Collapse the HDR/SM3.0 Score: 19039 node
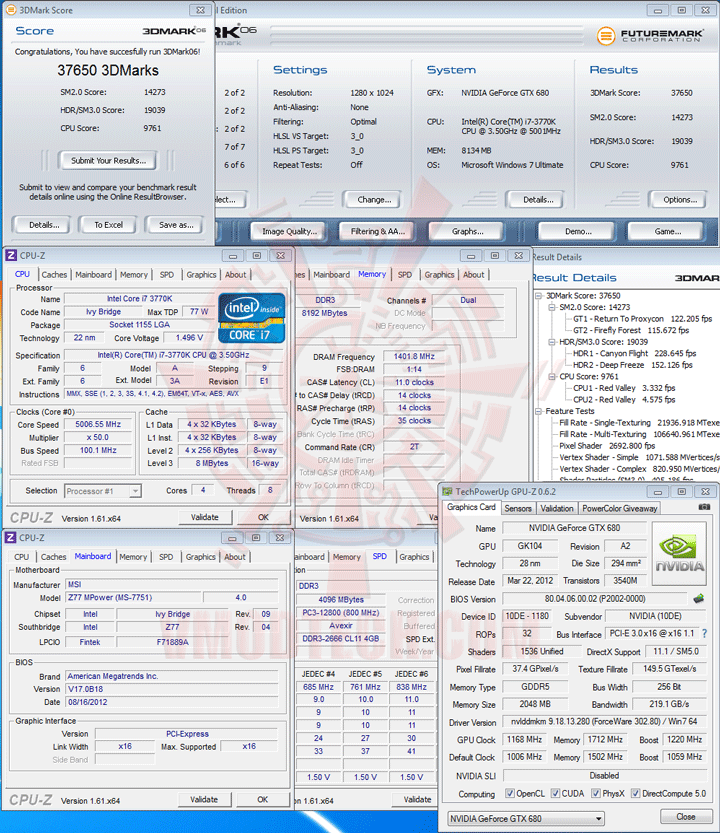 [552, 342]
